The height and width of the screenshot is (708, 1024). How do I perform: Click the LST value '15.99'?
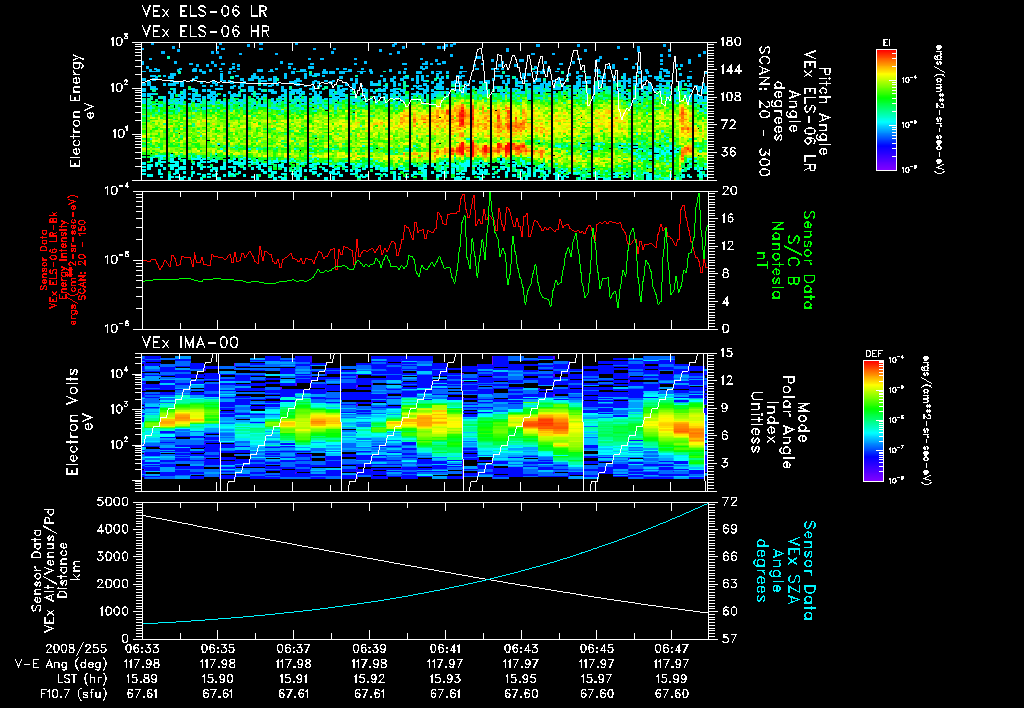(x=672, y=679)
